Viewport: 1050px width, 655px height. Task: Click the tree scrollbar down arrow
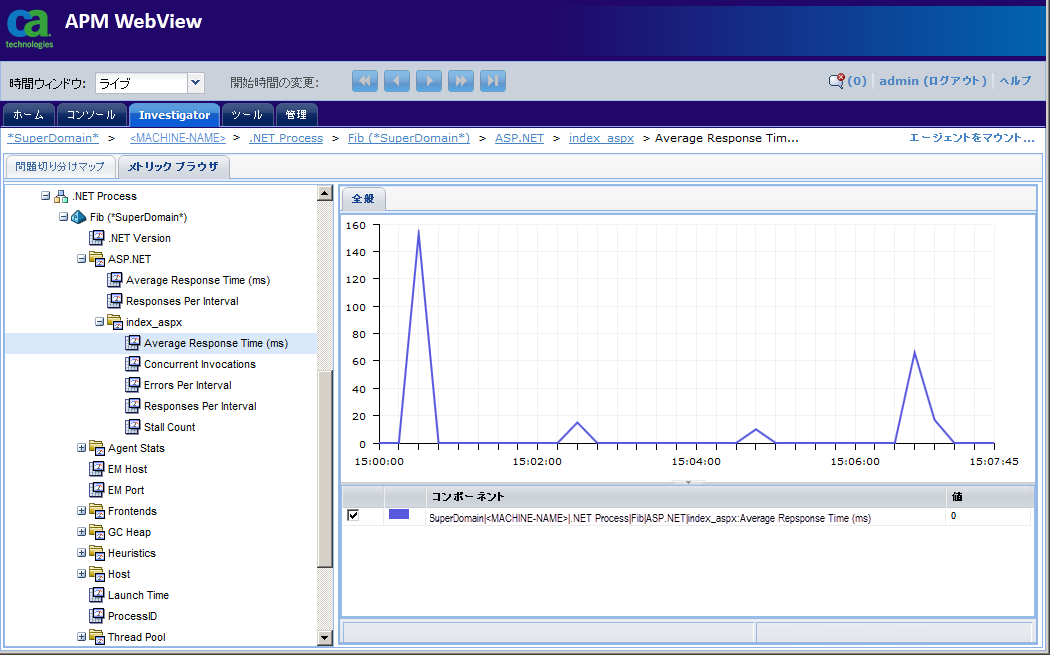tap(324, 637)
